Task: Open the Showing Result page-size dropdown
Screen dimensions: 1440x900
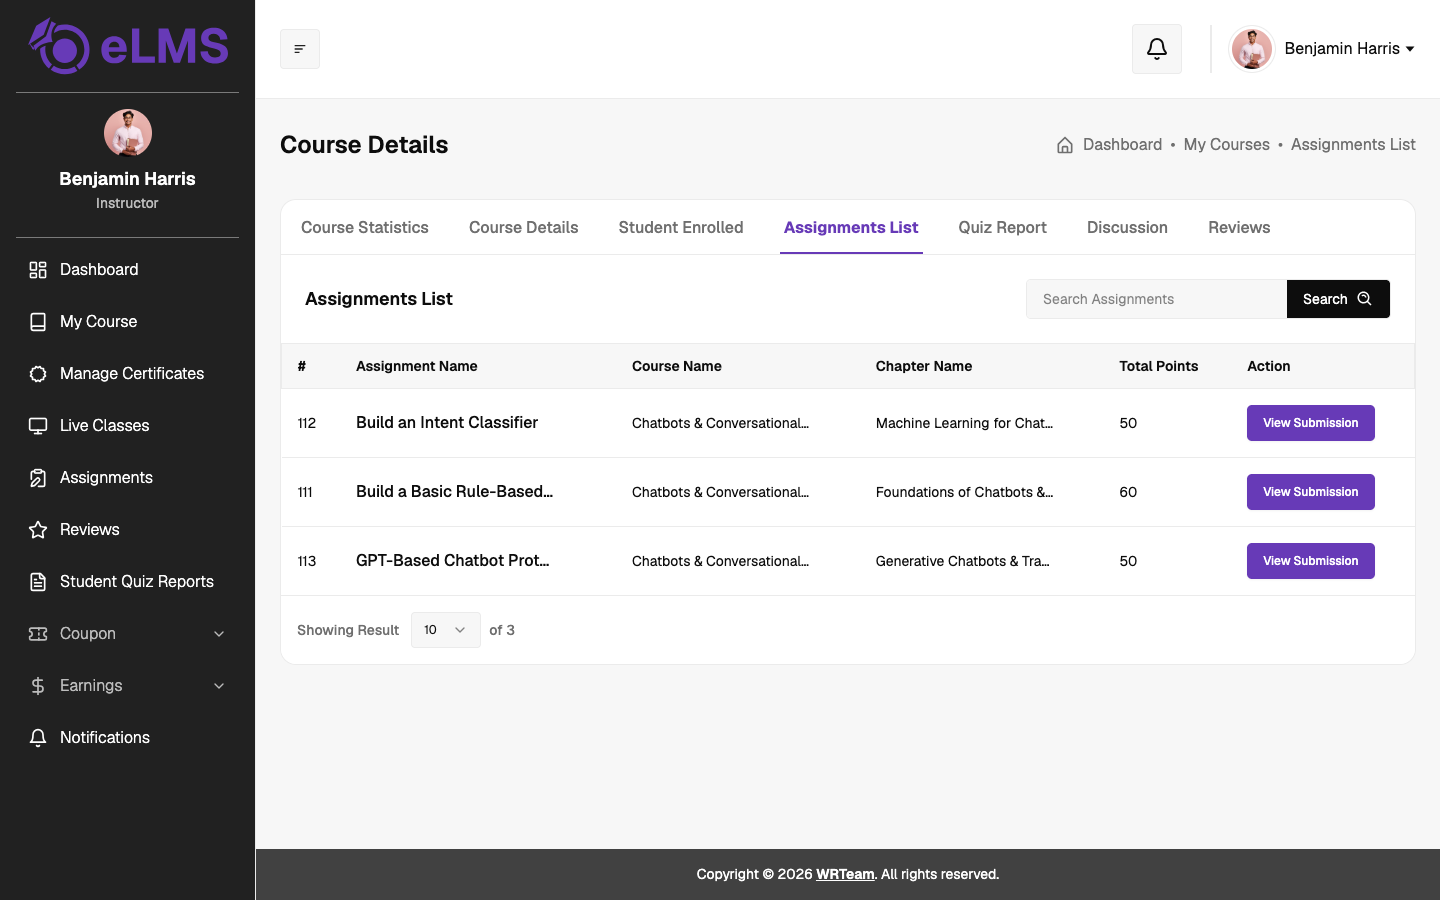Action: [446, 630]
